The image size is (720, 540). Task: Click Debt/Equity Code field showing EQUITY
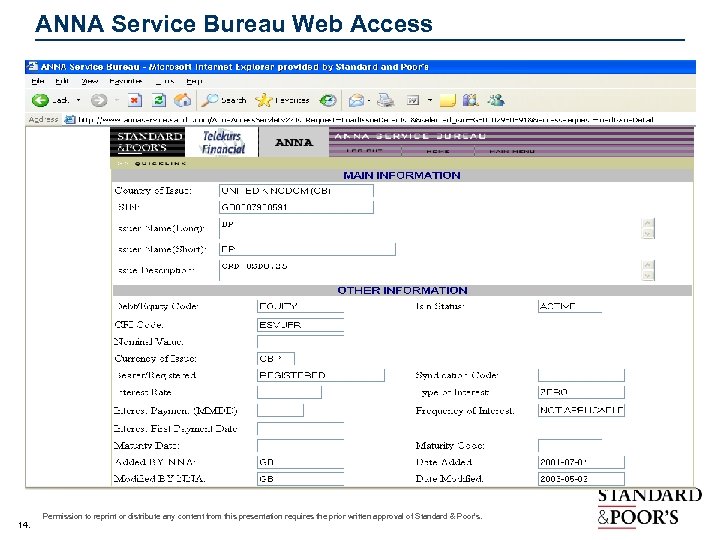tap(300, 306)
